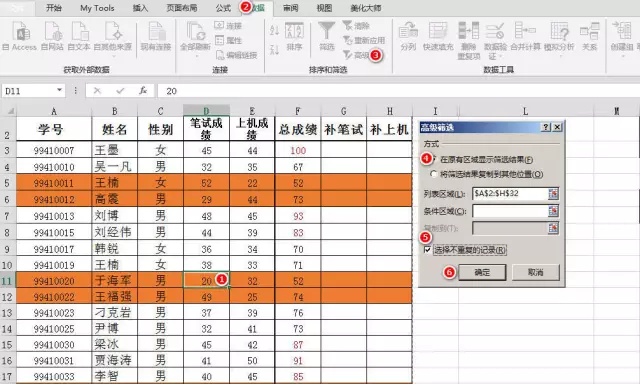Click the 确定 (OK) button
The image size is (640, 384).
click(482, 272)
